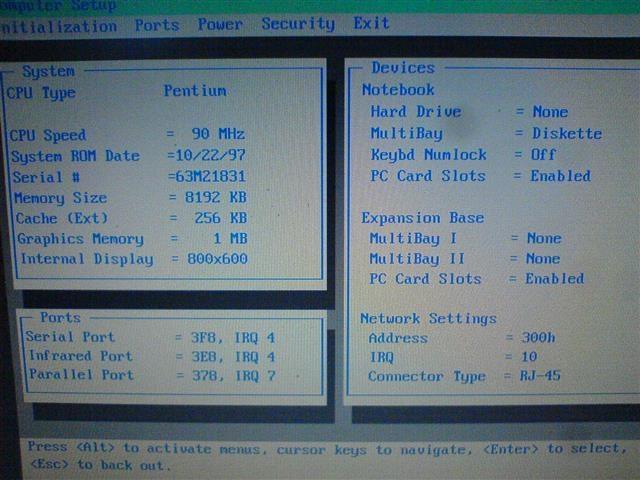Click the Hard Drive label
Viewport: 640px width, 480px height.
click(x=416, y=111)
